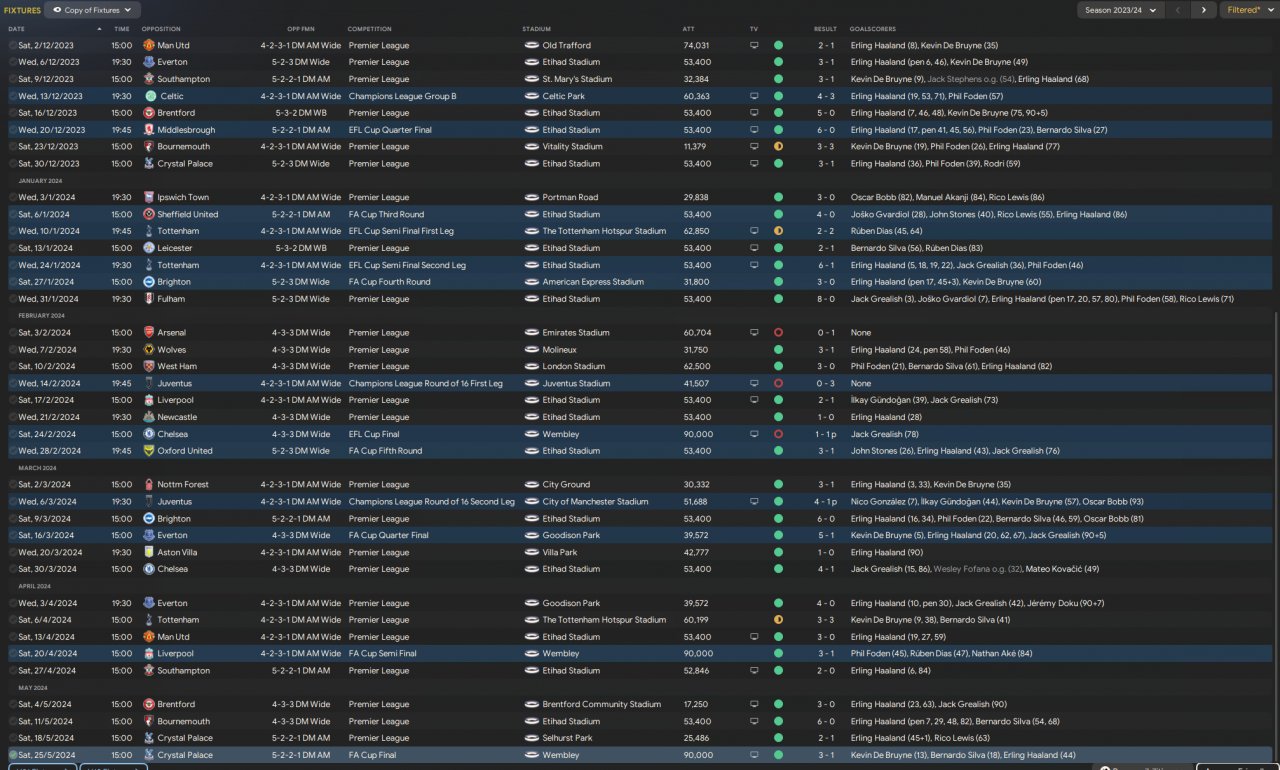1280x770 pixels.
Task: Sort fixtures by the Opposition column header
Action: tap(161, 29)
